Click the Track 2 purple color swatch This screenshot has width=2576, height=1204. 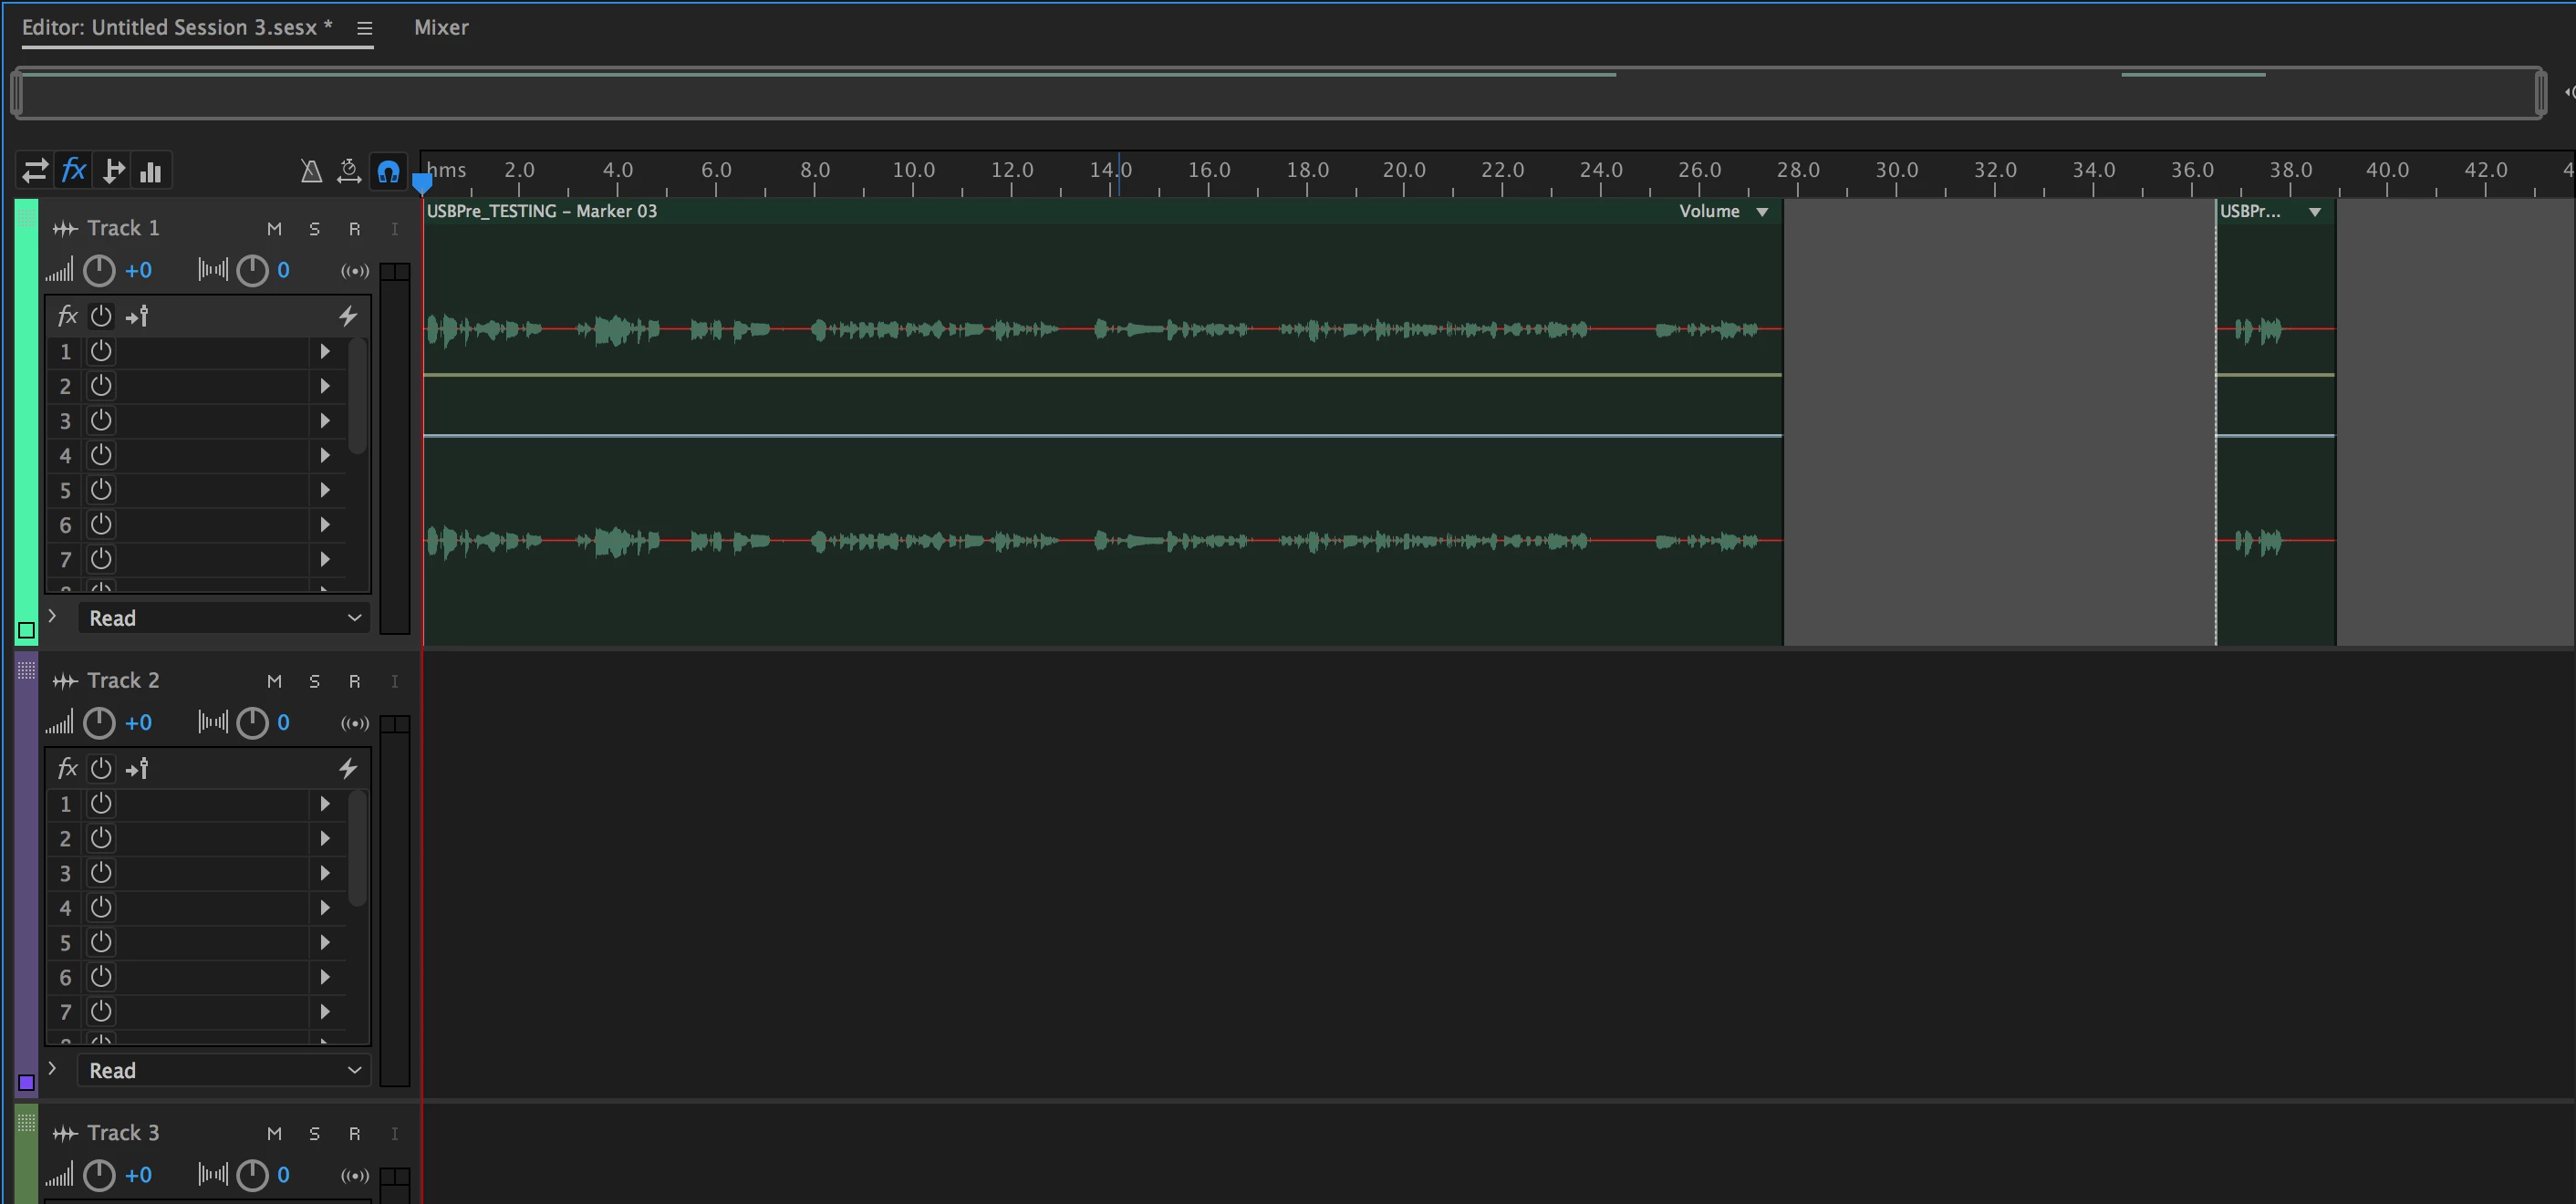[x=27, y=1082]
